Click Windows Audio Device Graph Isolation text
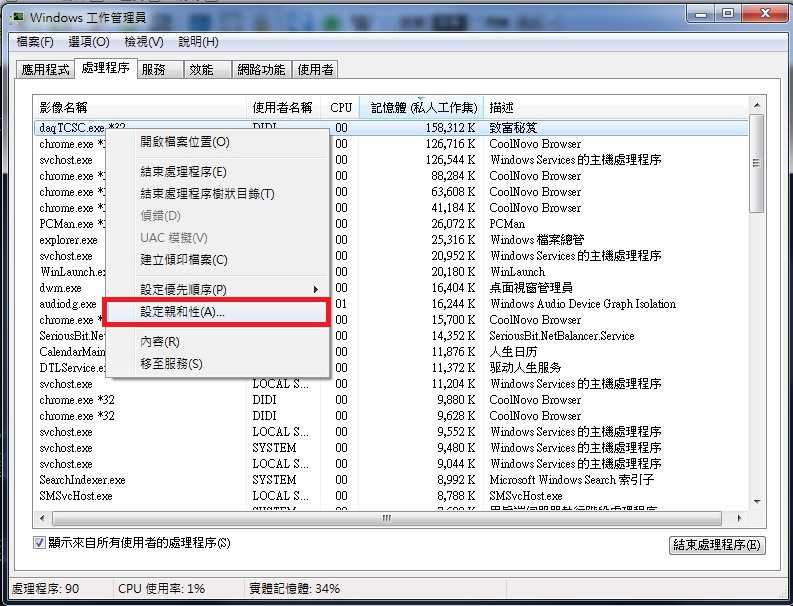Viewport: 793px width, 606px height. (x=583, y=304)
